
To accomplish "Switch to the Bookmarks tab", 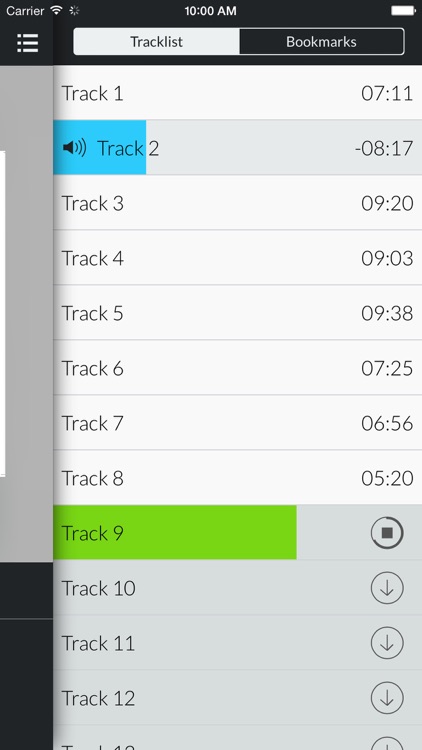I will point(322,42).
